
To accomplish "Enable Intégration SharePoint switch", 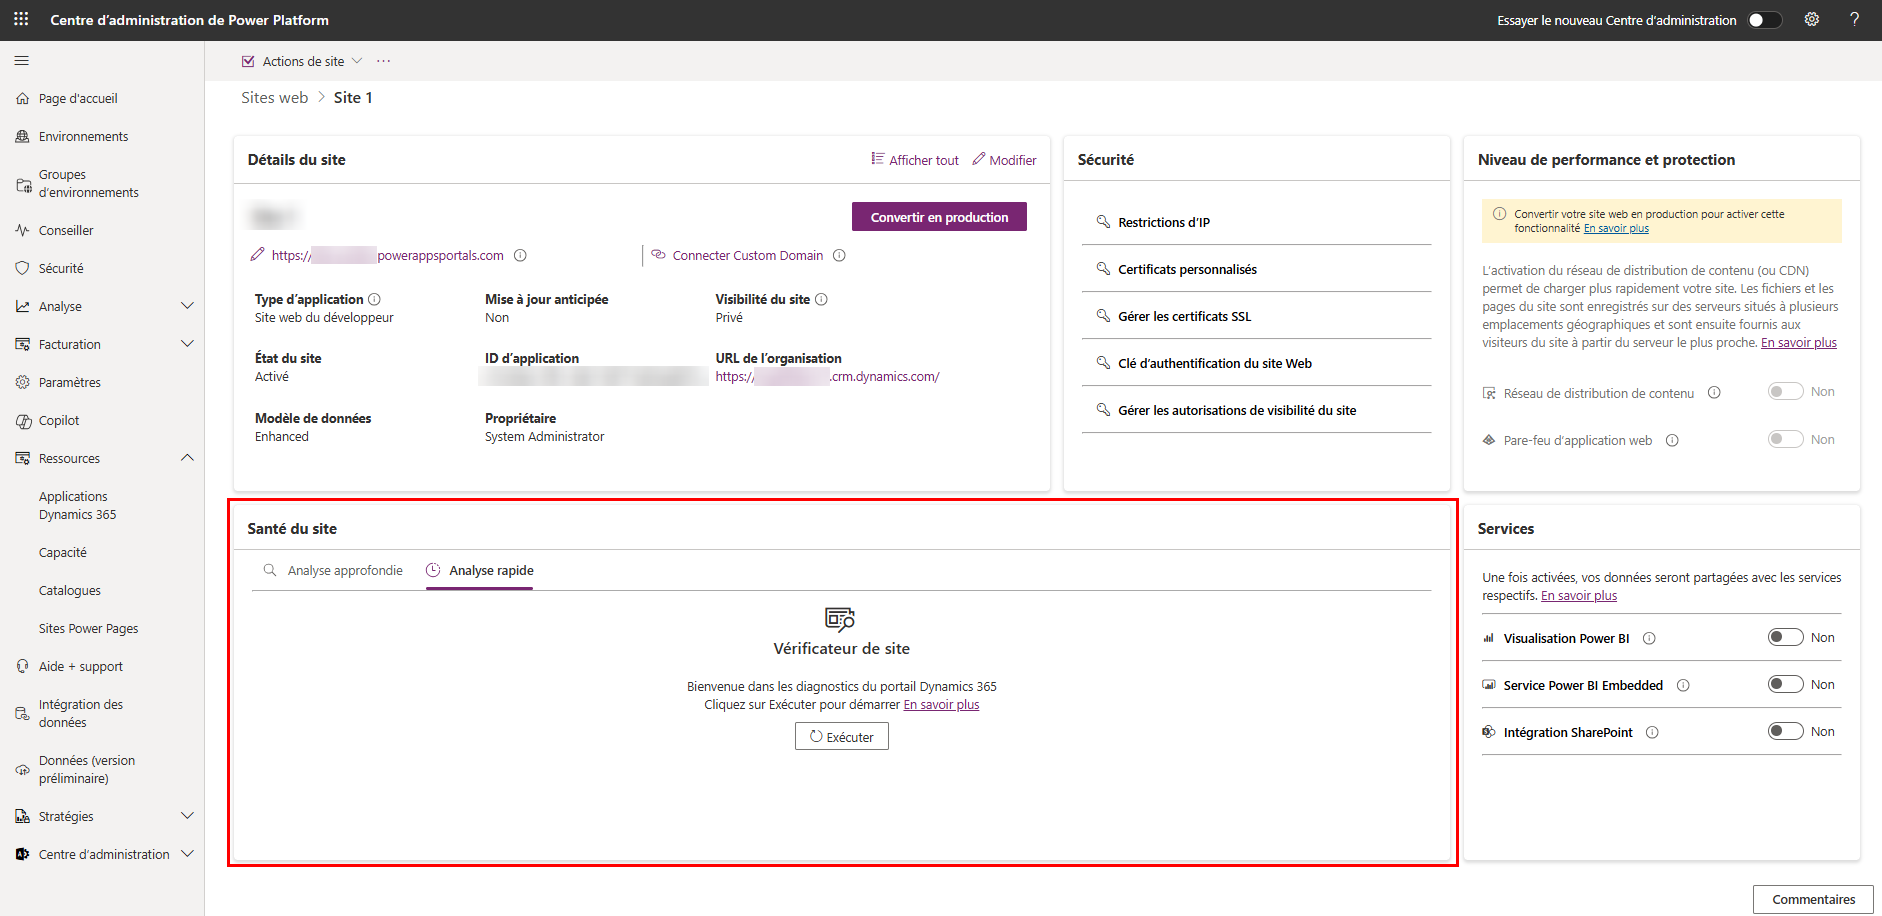I will pos(1785,731).
